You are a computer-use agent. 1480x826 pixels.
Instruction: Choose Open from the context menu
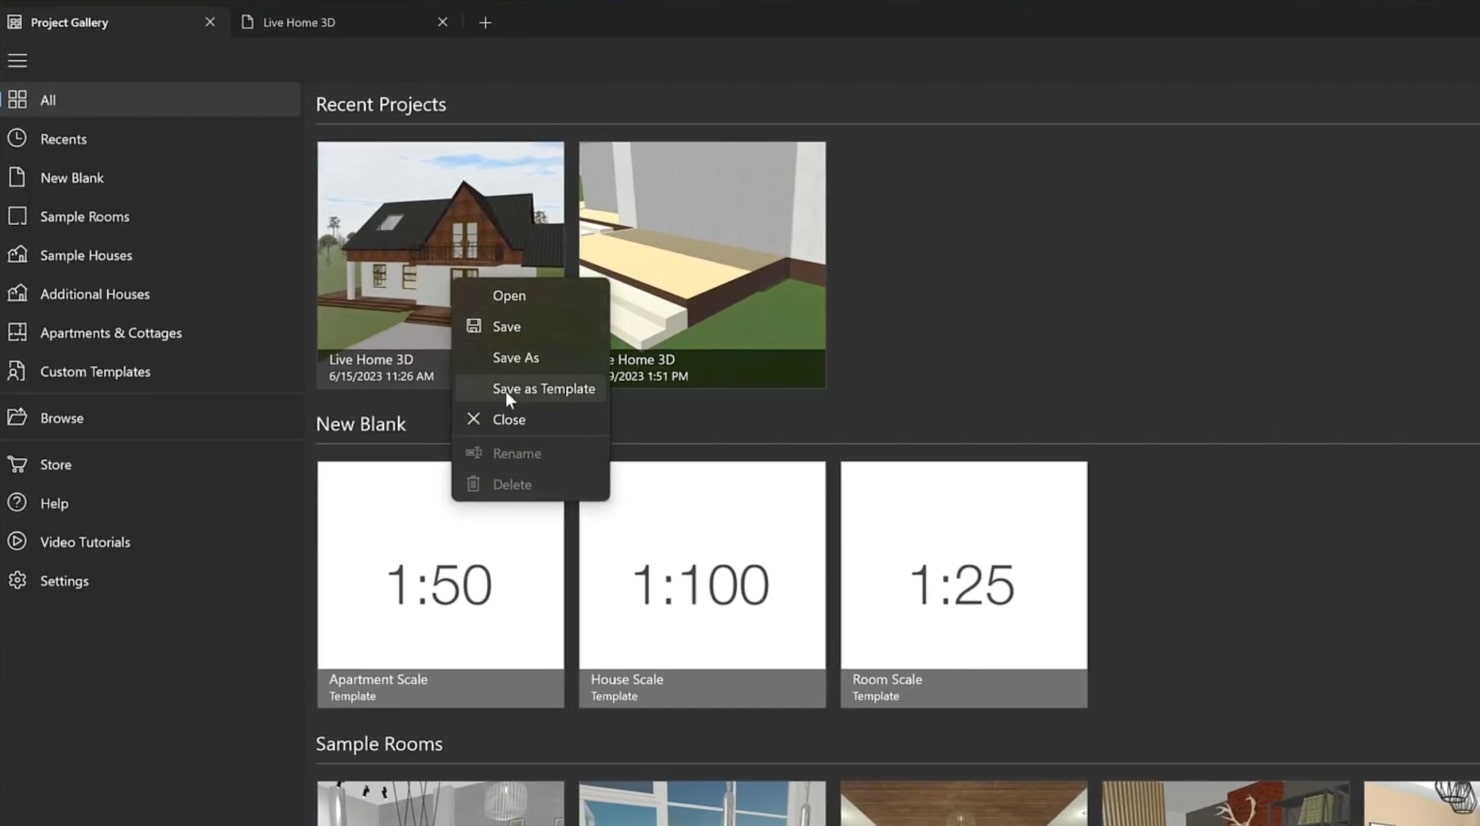[x=531, y=295]
